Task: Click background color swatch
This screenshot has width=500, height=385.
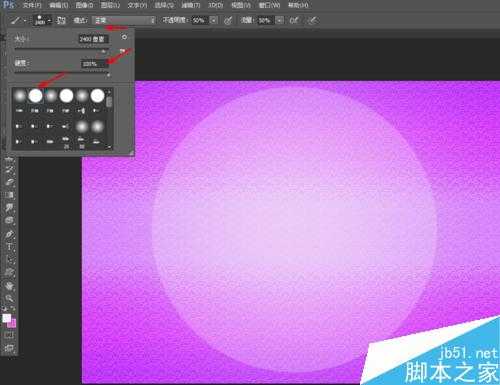Action: click(x=13, y=324)
